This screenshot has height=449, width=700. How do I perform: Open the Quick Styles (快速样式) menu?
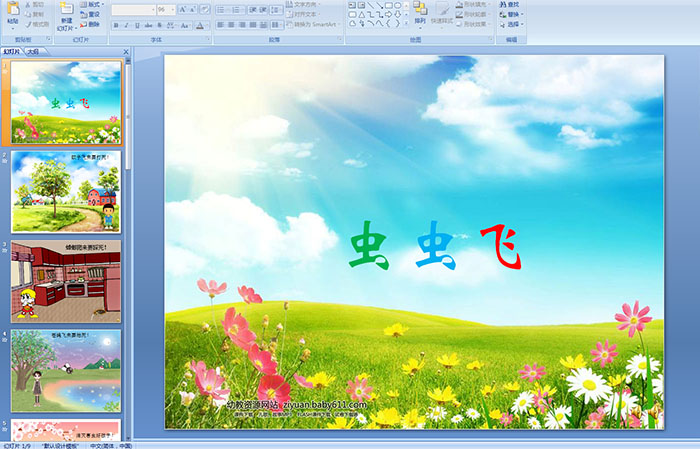pos(442,13)
